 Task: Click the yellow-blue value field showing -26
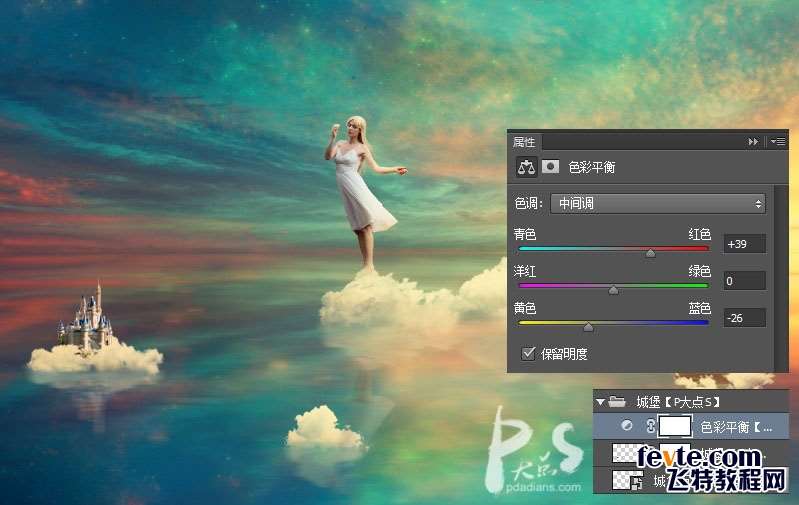(744, 317)
